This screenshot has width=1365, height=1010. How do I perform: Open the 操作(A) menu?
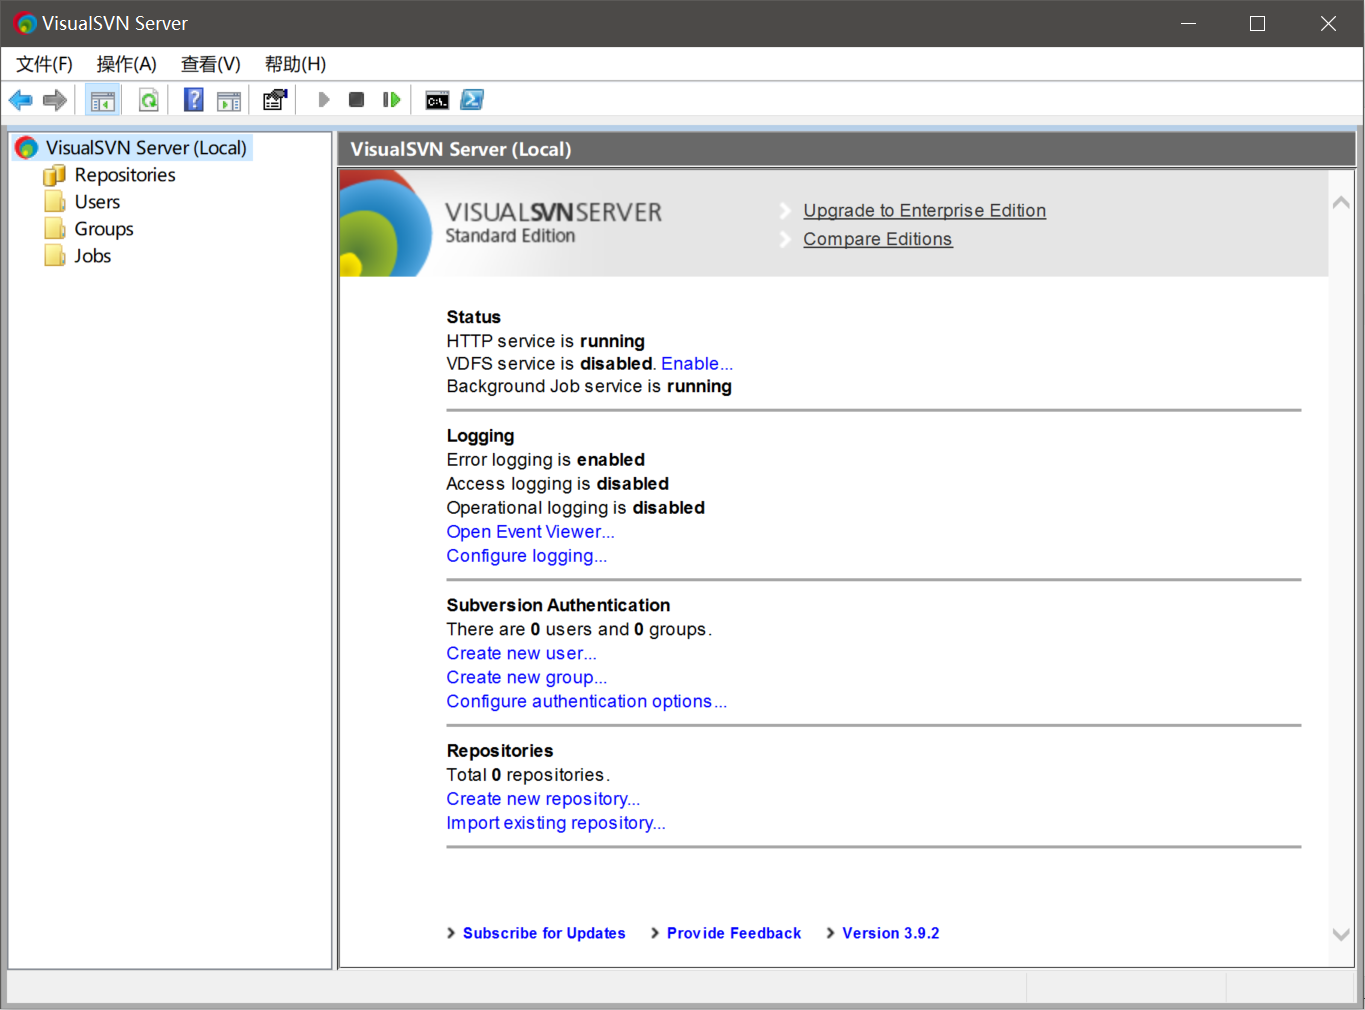click(126, 64)
